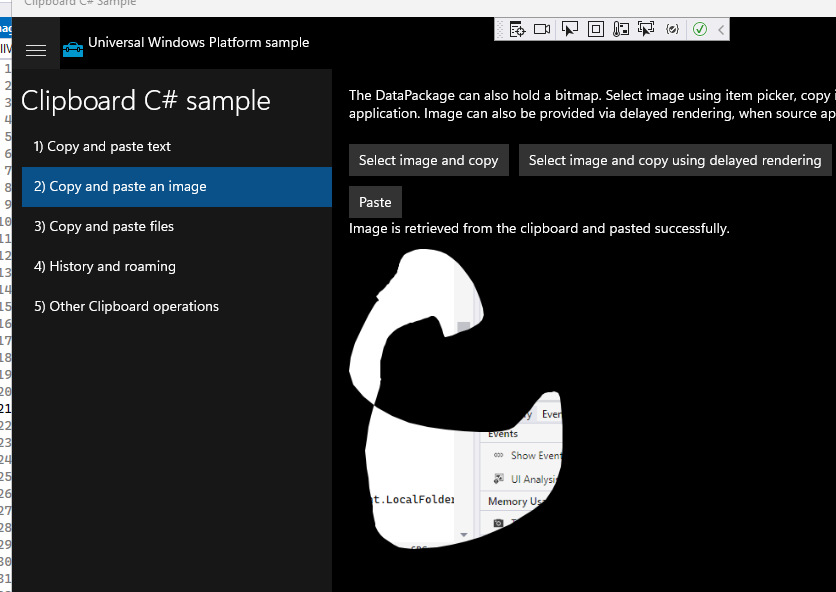Enable the track focused element icon
This screenshot has width=836, height=592.
[646, 29]
